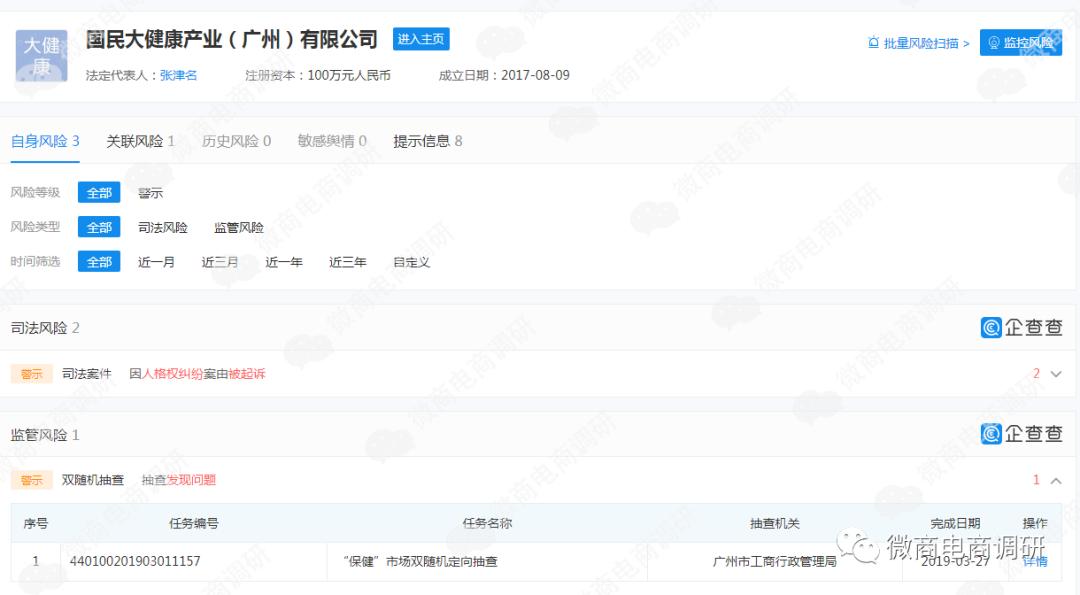Click the 抽查发现问题 text
The image size is (1080, 595).
pyautogui.click(x=178, y=480)
